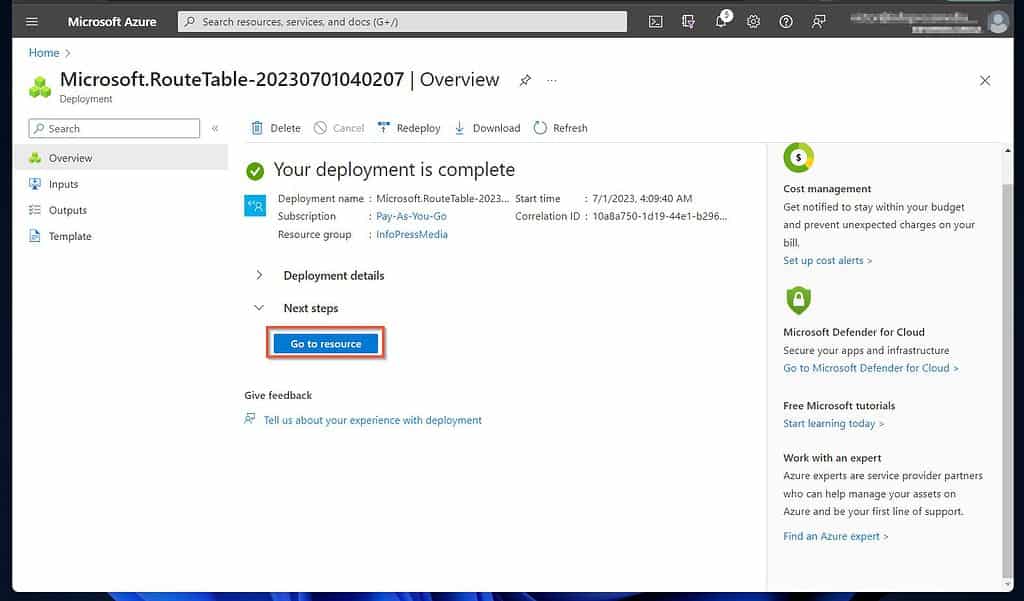The image size is (1024, 601).
Task: Go to Home breadcrumb
Action: 44,53
